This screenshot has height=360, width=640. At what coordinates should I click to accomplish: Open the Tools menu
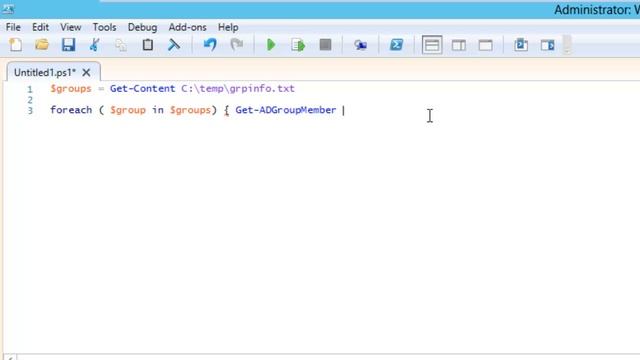click(104, 27)
